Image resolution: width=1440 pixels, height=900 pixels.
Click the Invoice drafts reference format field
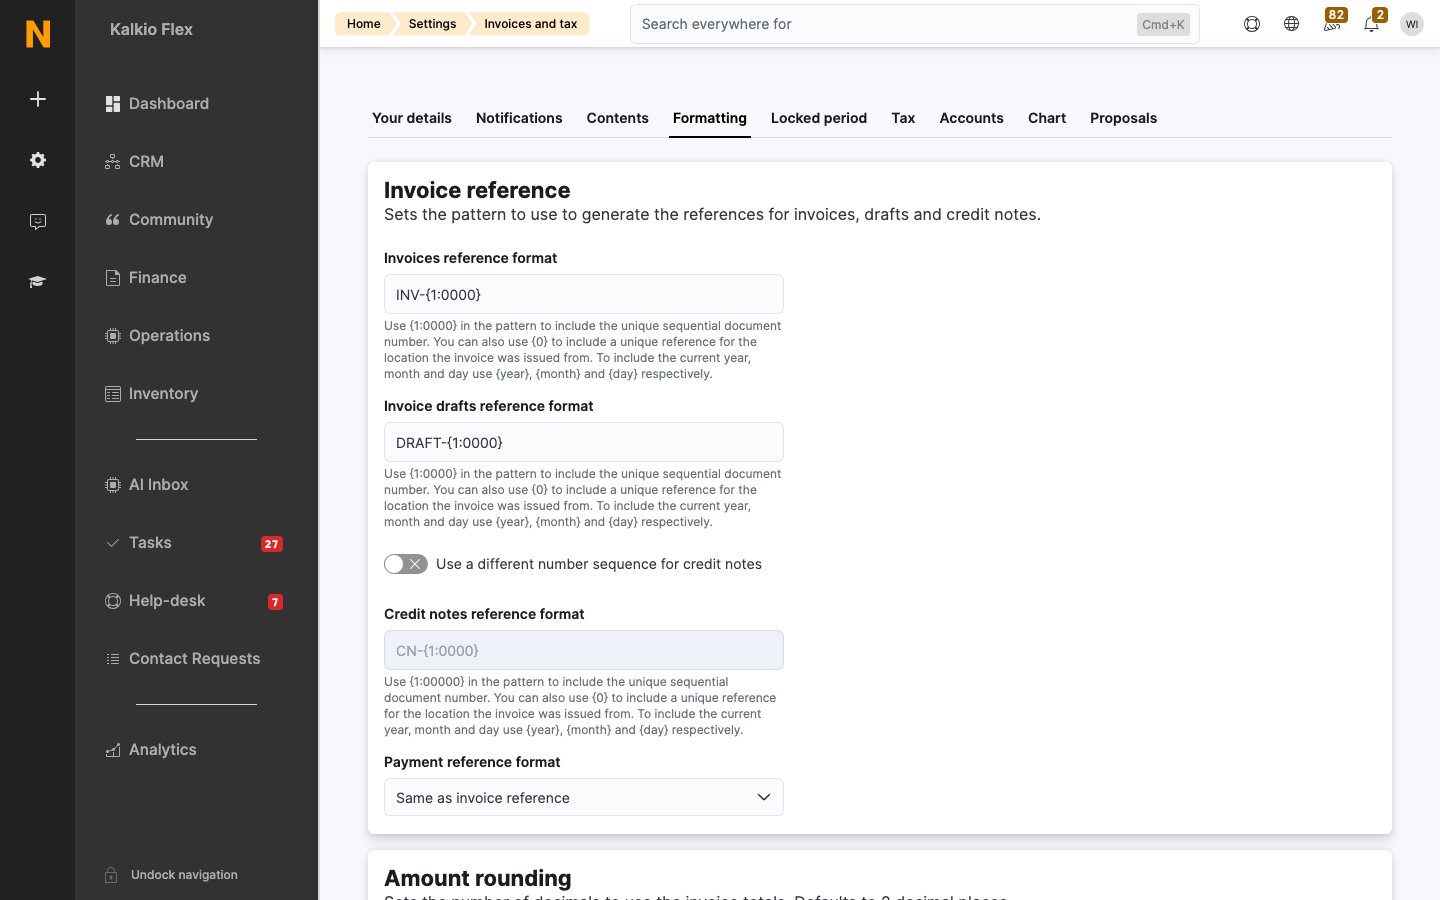coord(584,442)
